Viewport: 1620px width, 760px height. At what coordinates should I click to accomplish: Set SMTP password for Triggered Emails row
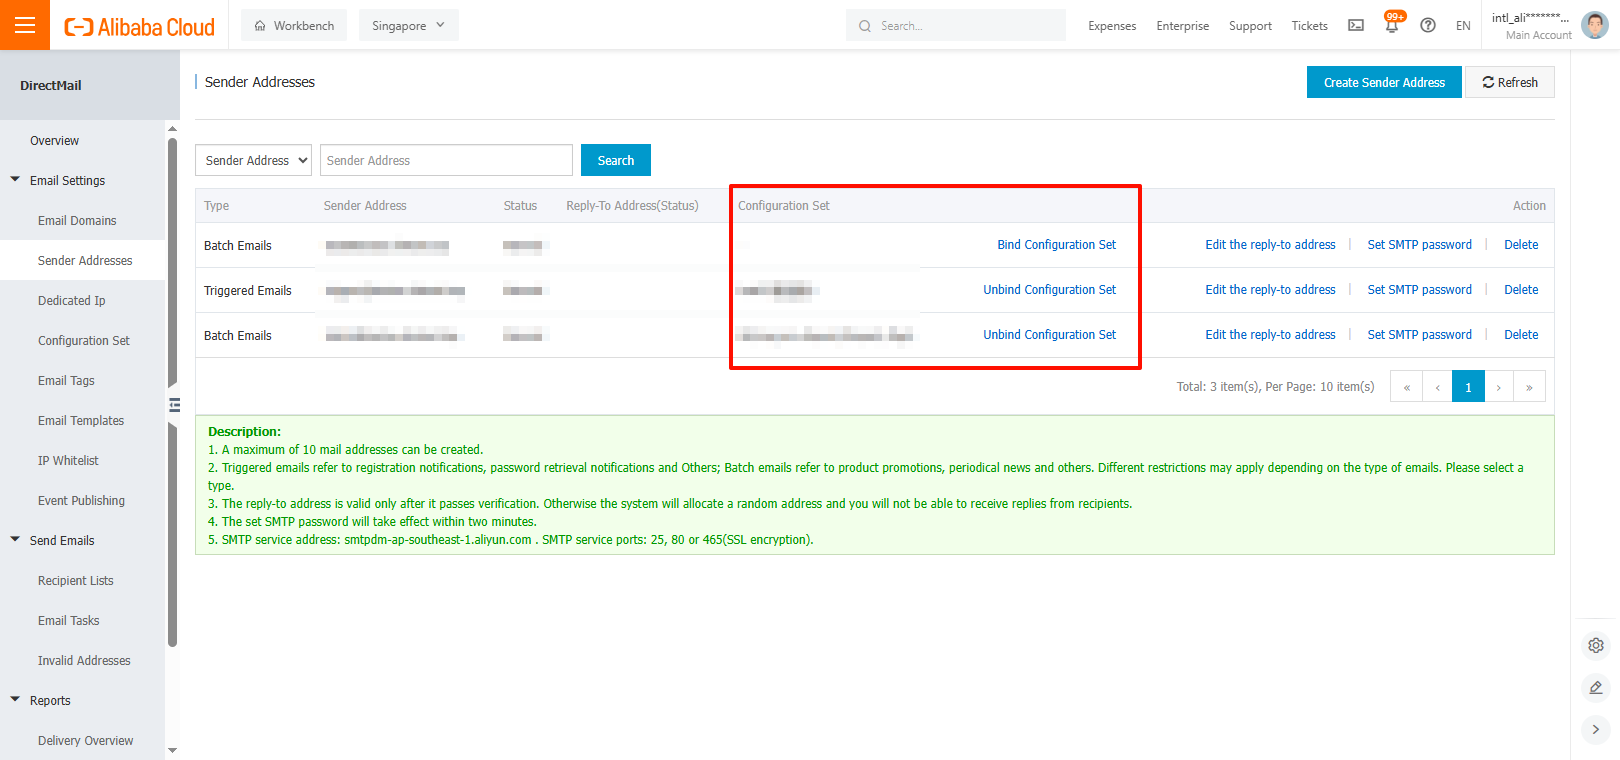pos(1419,289)
